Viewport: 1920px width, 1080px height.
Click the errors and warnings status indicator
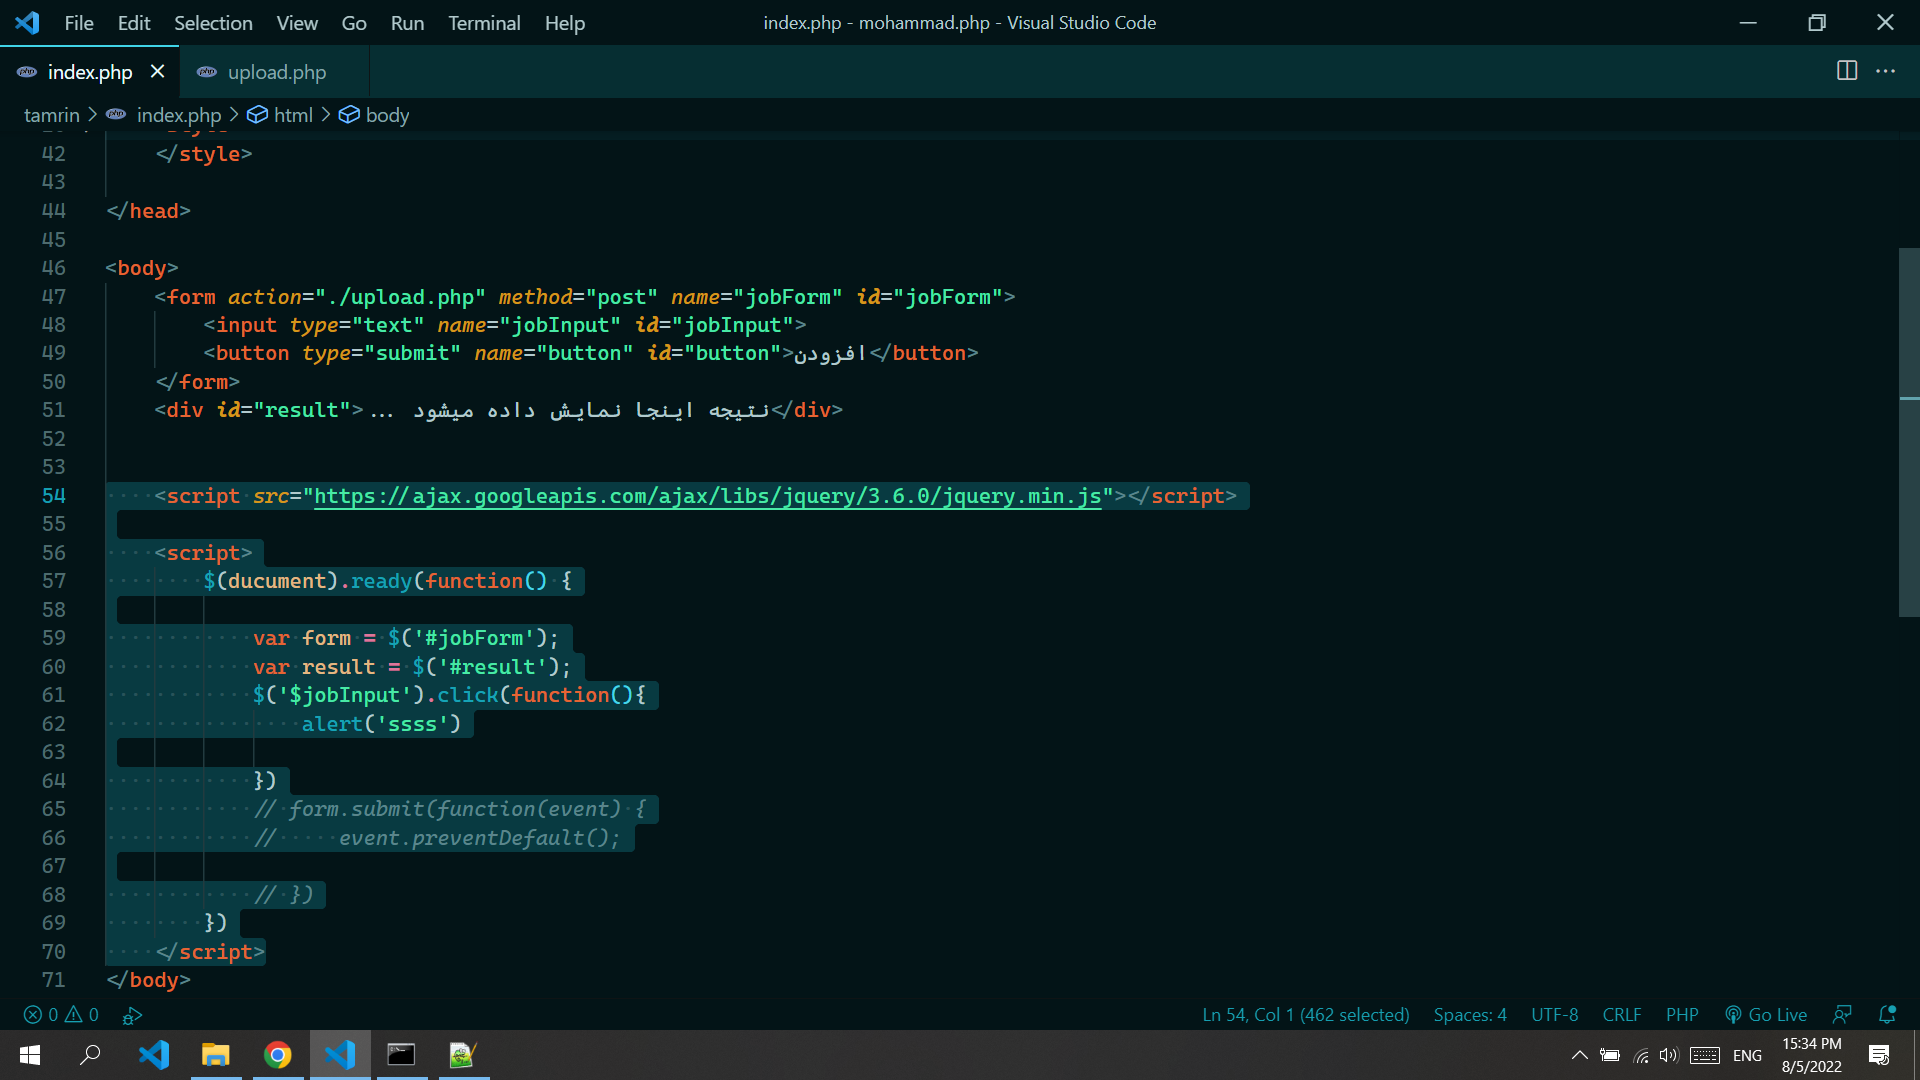61,1015
